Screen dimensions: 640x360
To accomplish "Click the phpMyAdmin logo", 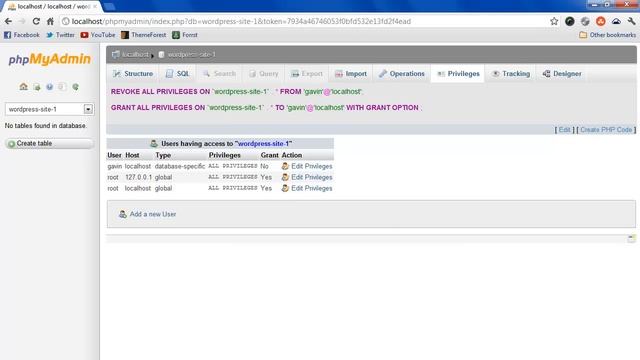I will click(49, 59).
